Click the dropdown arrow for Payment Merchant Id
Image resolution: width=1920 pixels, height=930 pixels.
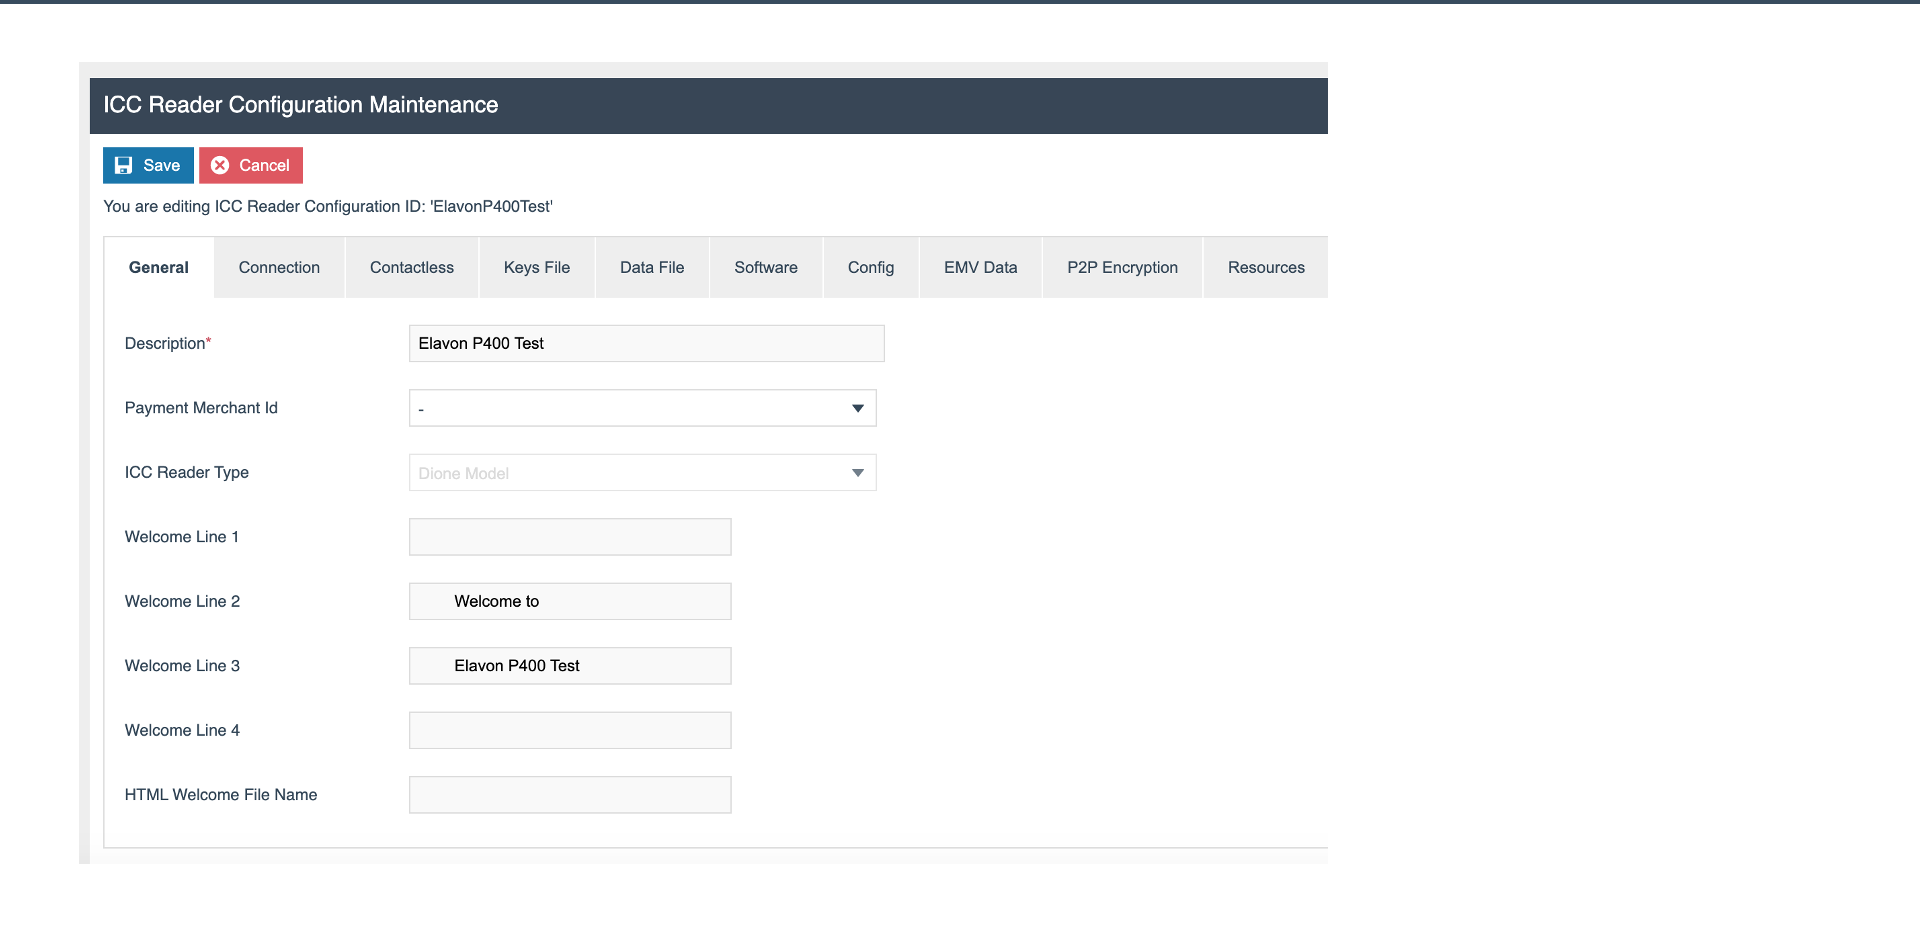pyautogui.click(x=857, y=408)
